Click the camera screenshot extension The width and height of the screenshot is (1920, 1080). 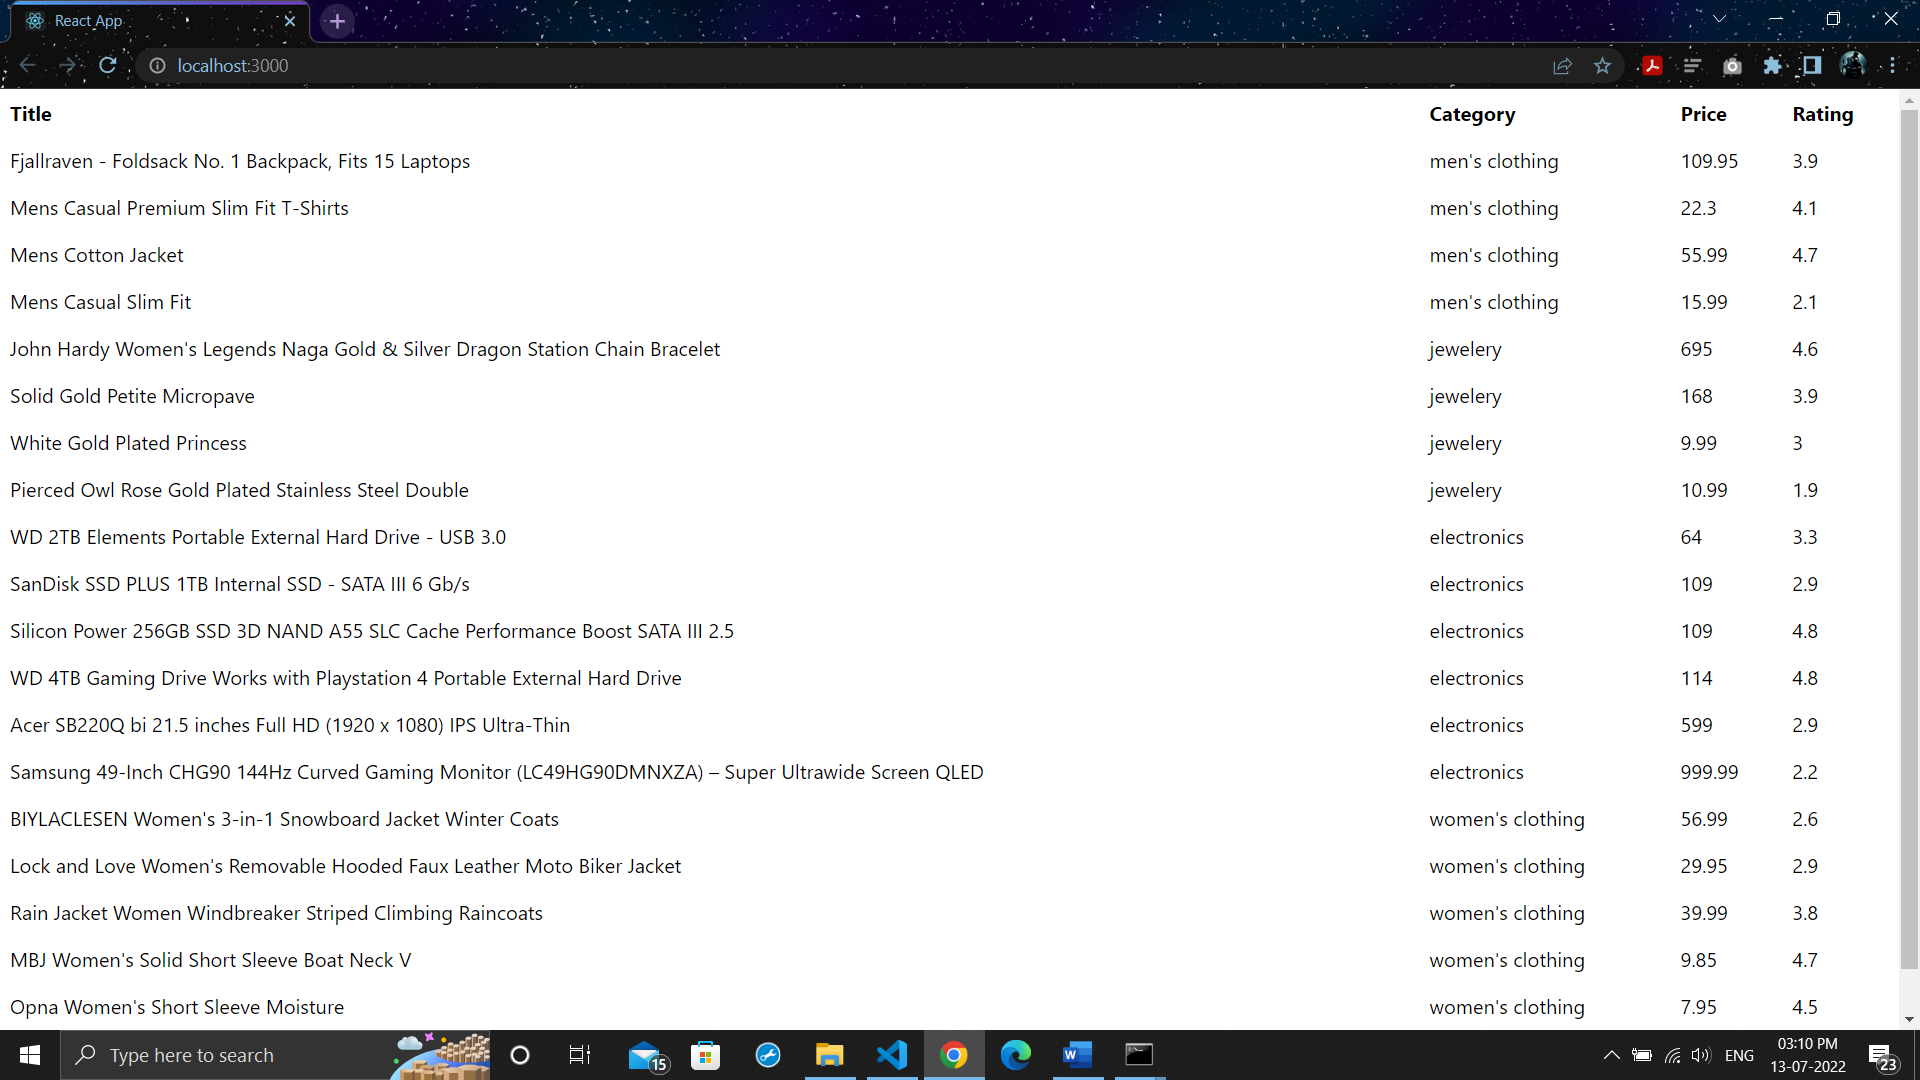pos(1732,66)
